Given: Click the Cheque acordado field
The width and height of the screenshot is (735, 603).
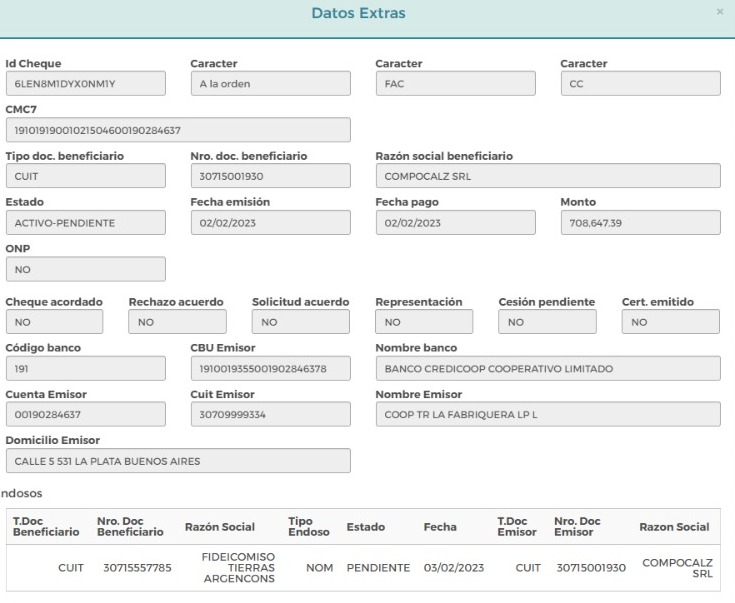Looking at the screenshot, I should coord(54,322).
